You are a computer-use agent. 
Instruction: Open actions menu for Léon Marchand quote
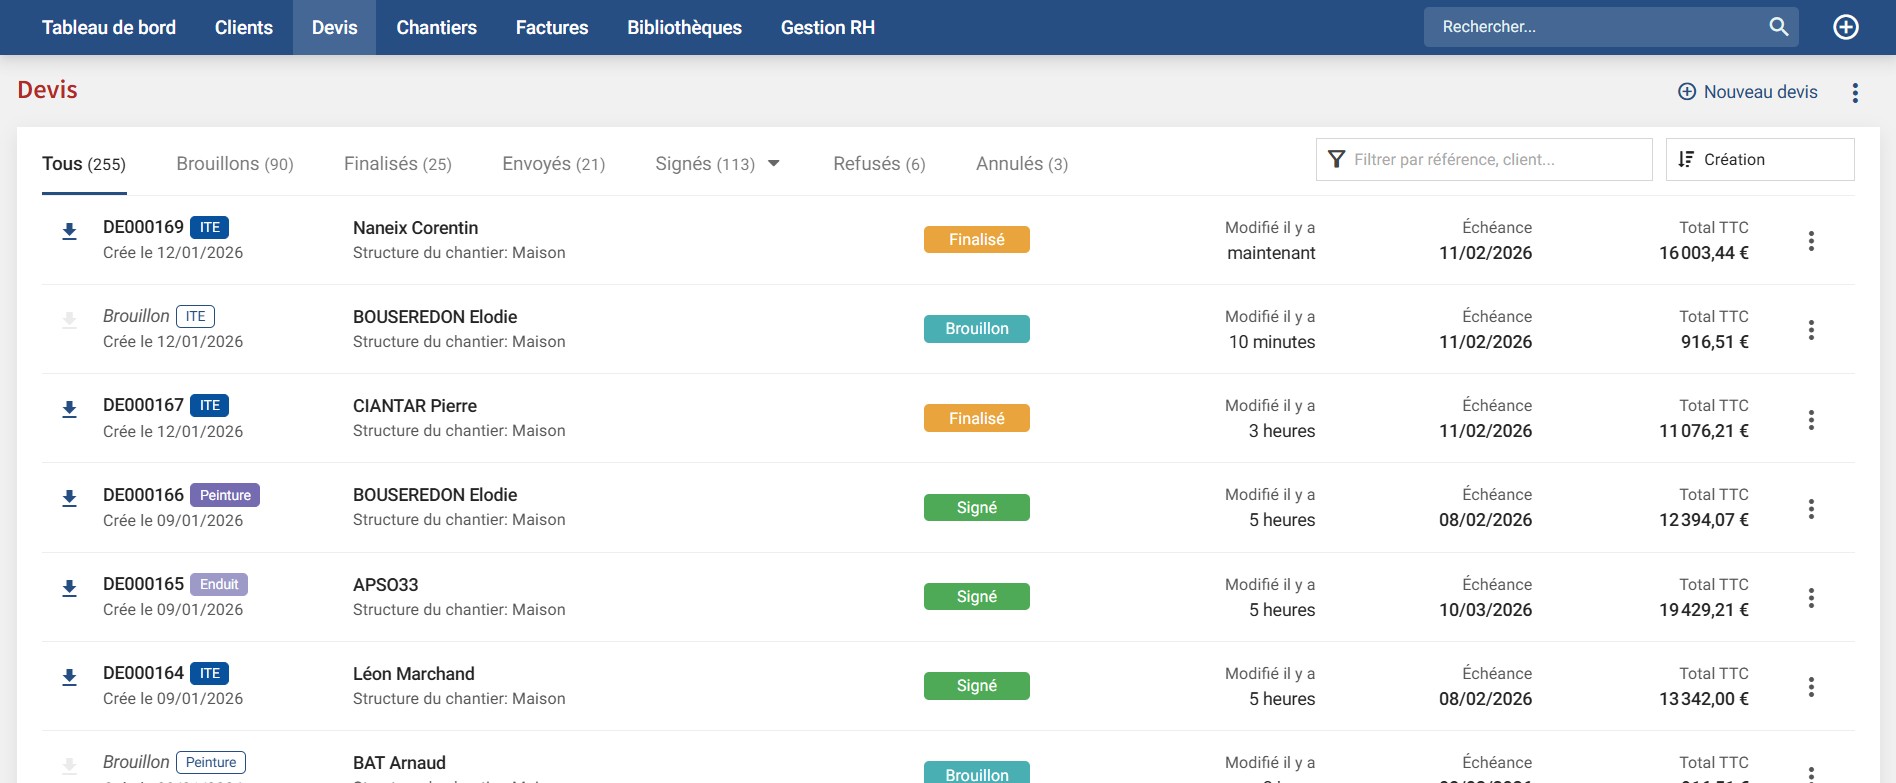1810,687
